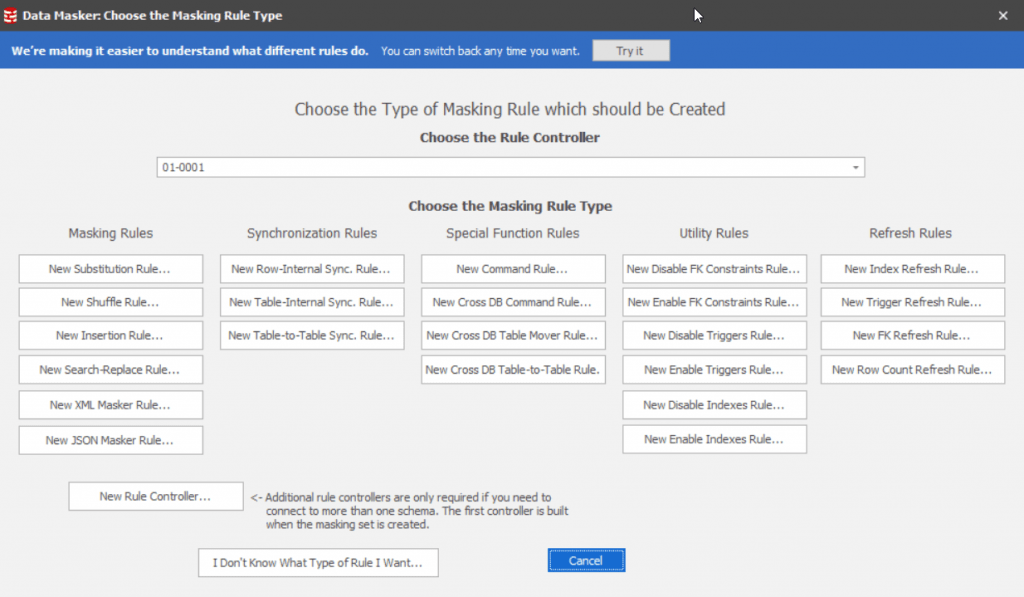Click New Disable FK Constraints Rule
The height and width of the screenshot is (597, 1024).
click(714, 269)
